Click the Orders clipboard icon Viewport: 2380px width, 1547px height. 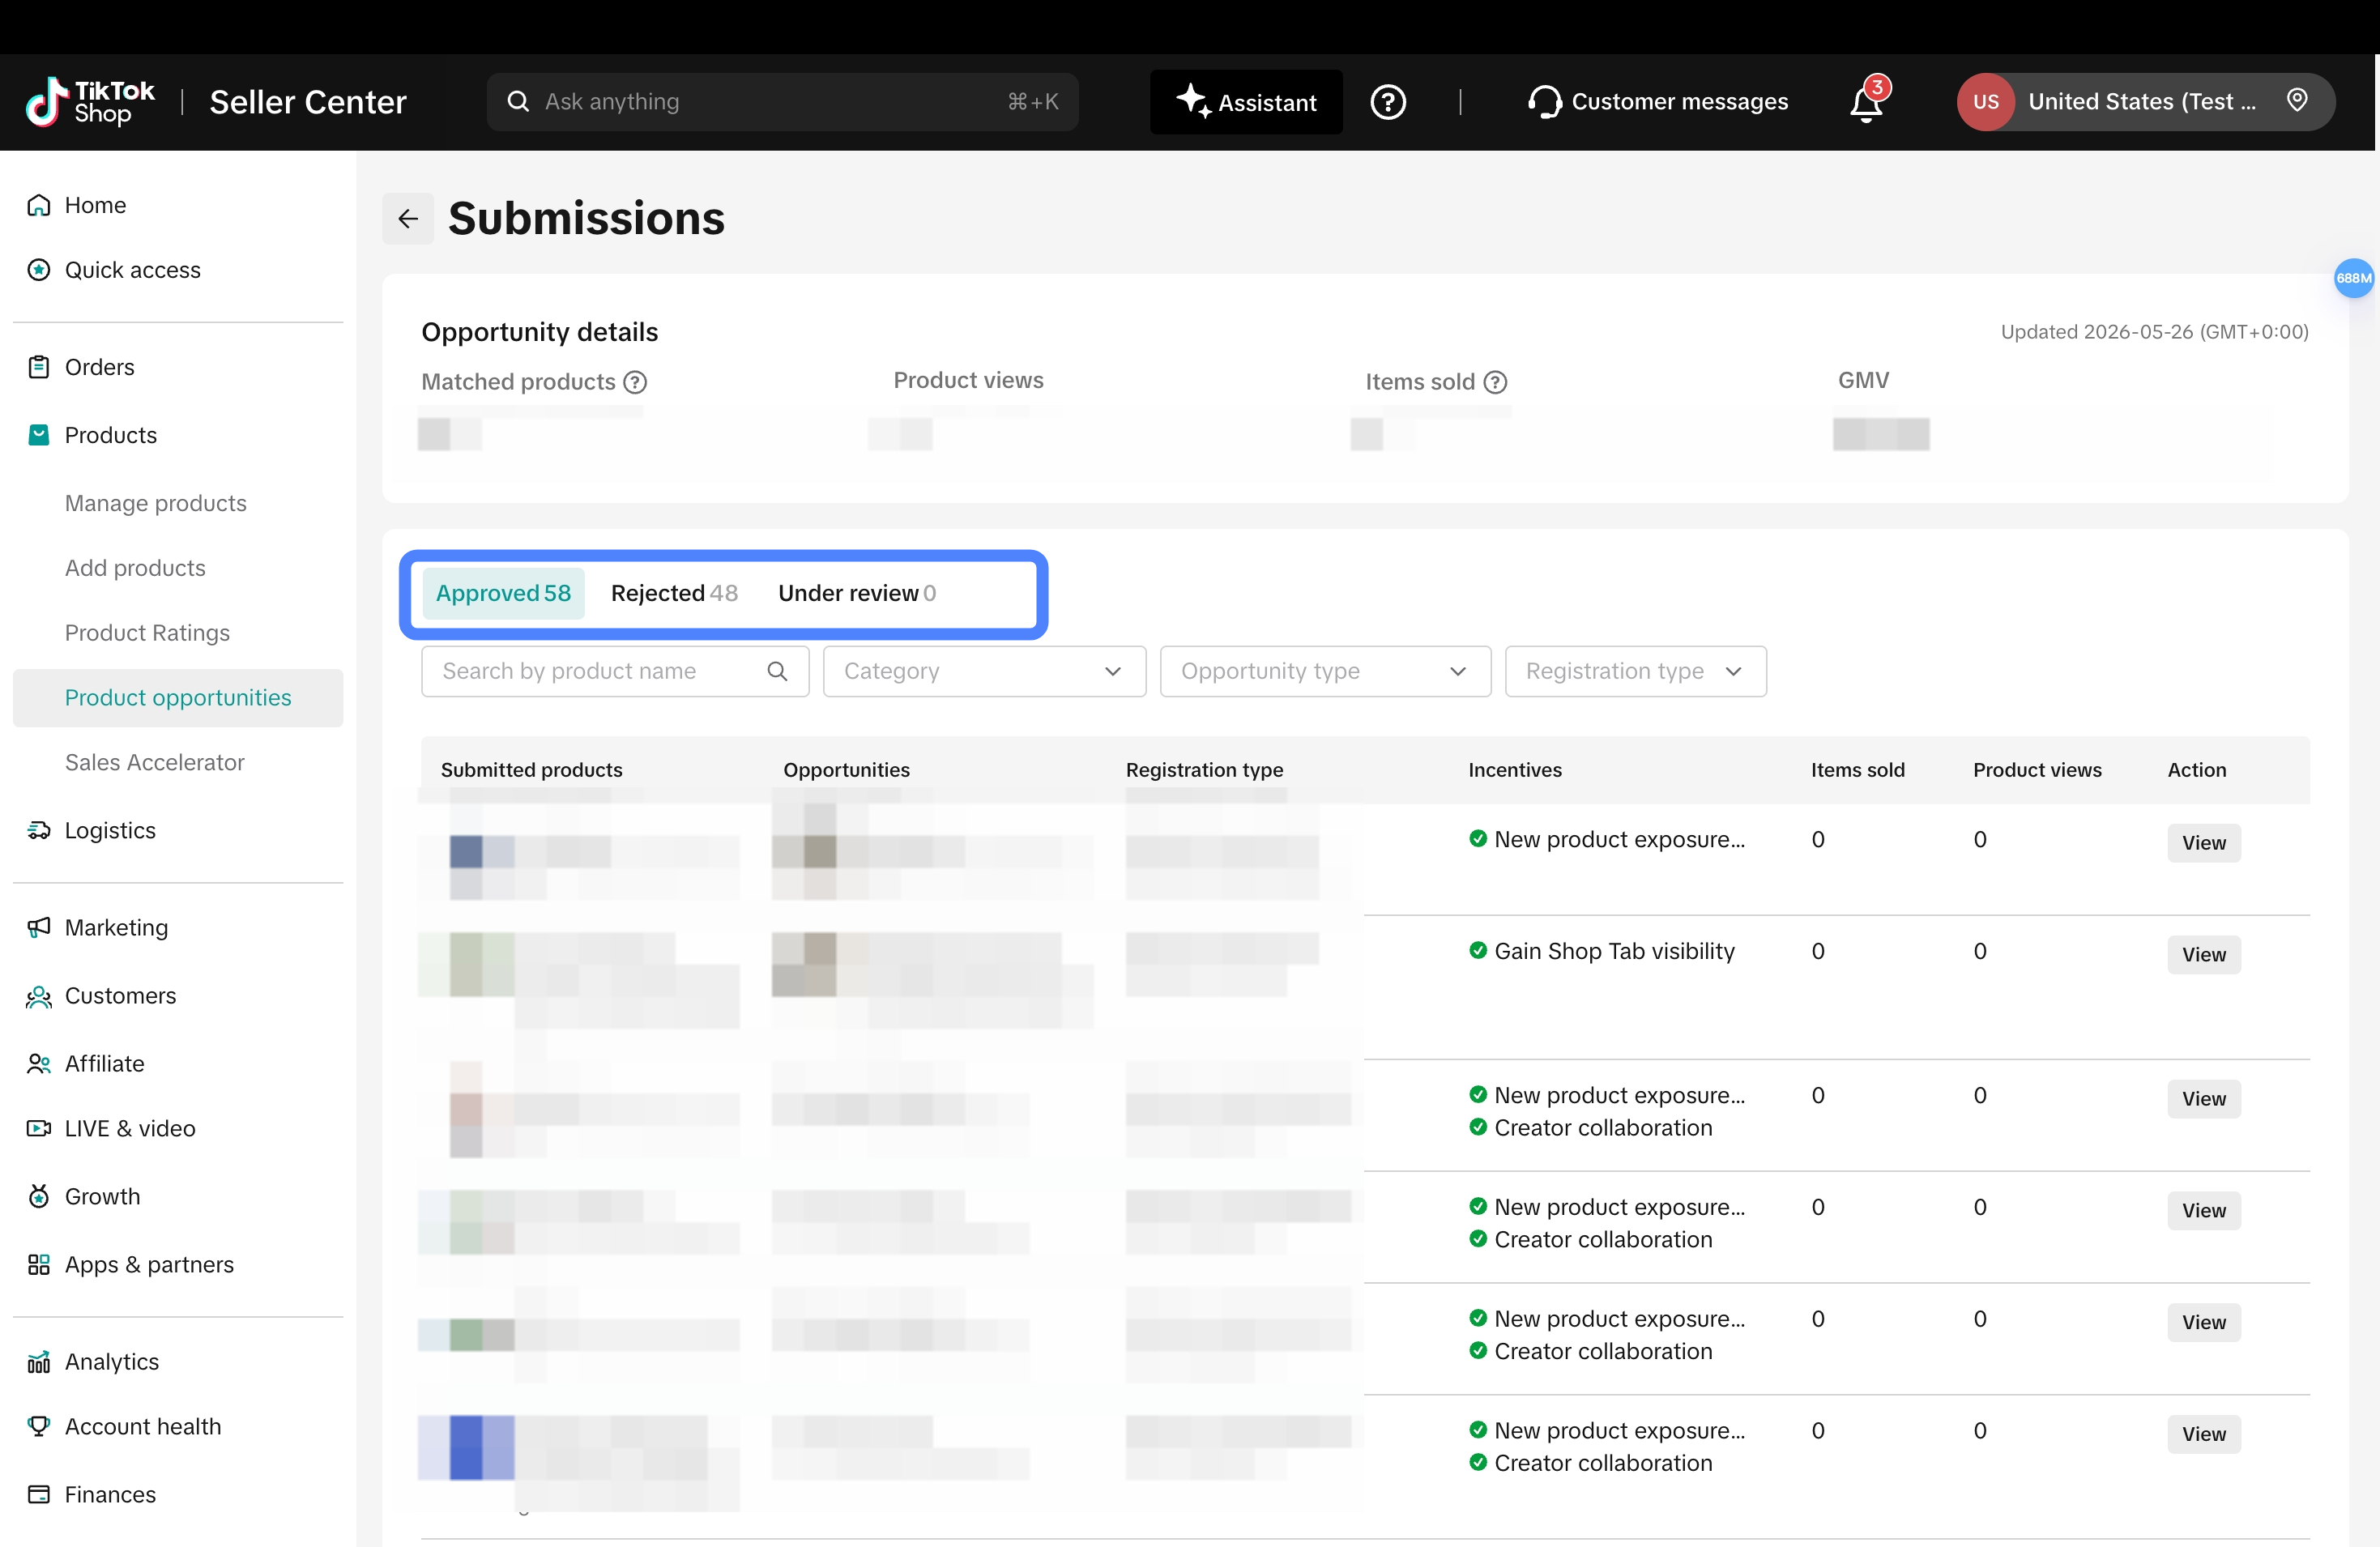coord(39,367)
